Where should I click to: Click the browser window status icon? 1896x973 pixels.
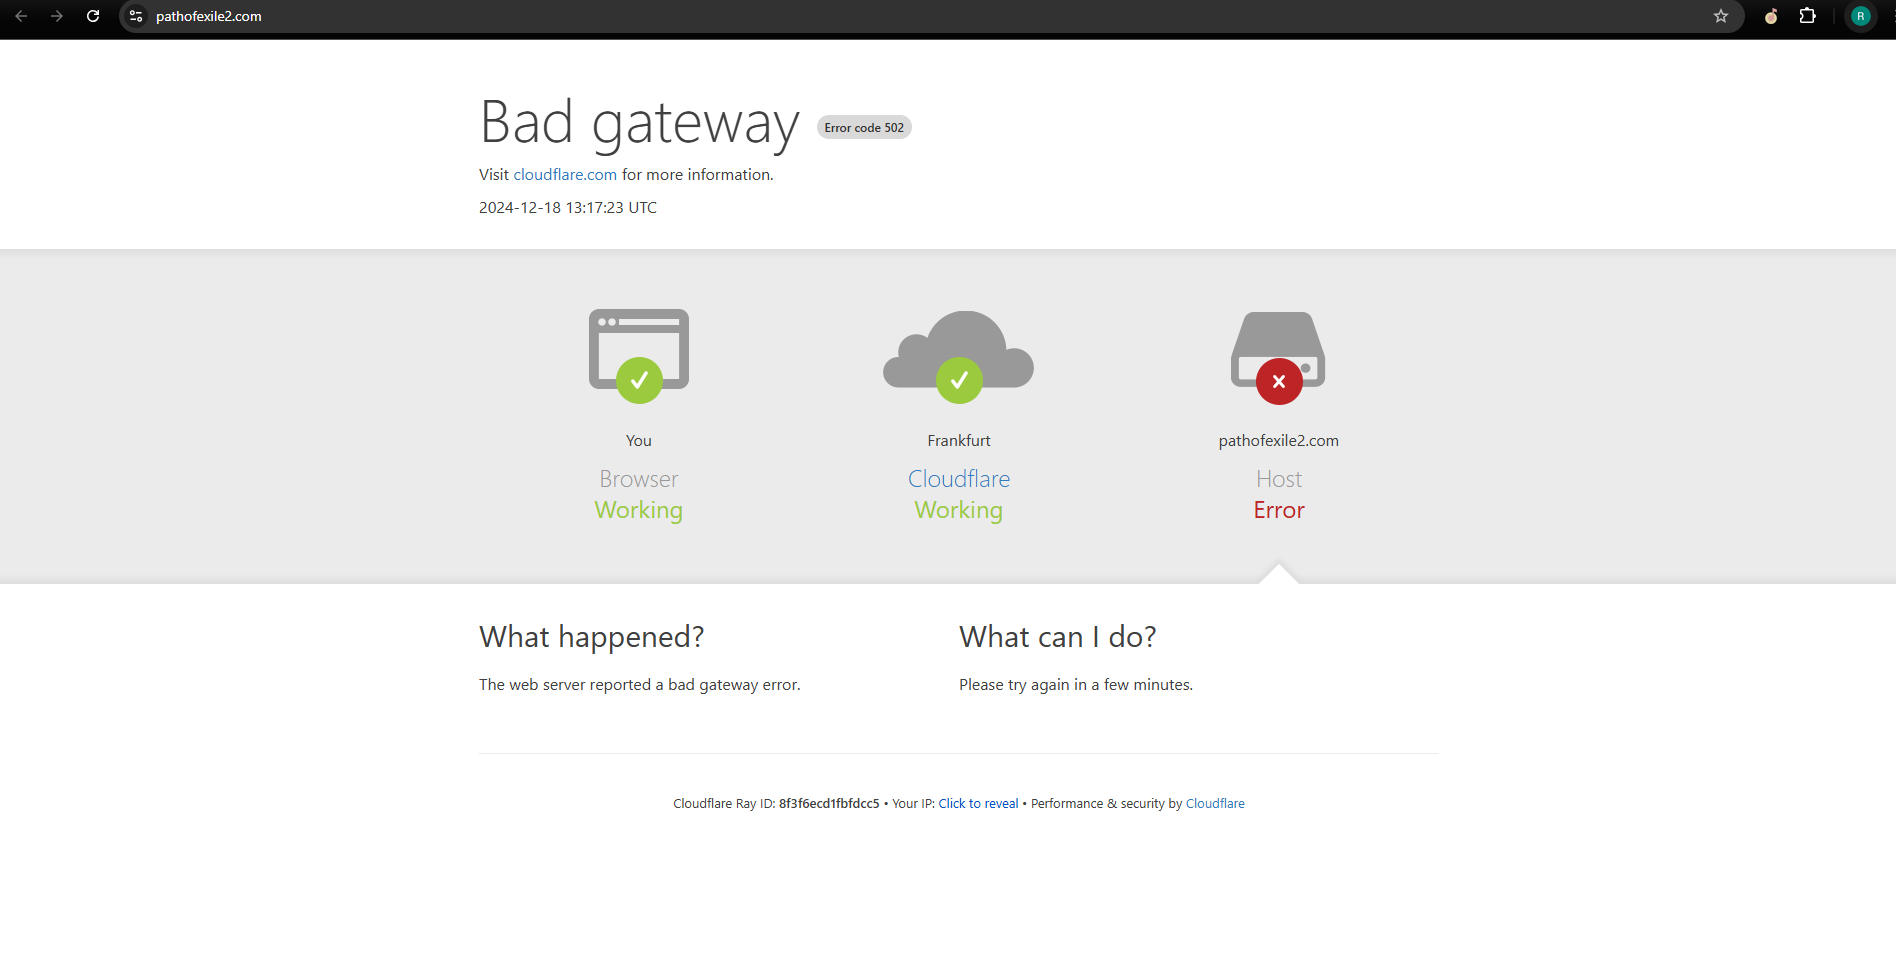point(638,355)
